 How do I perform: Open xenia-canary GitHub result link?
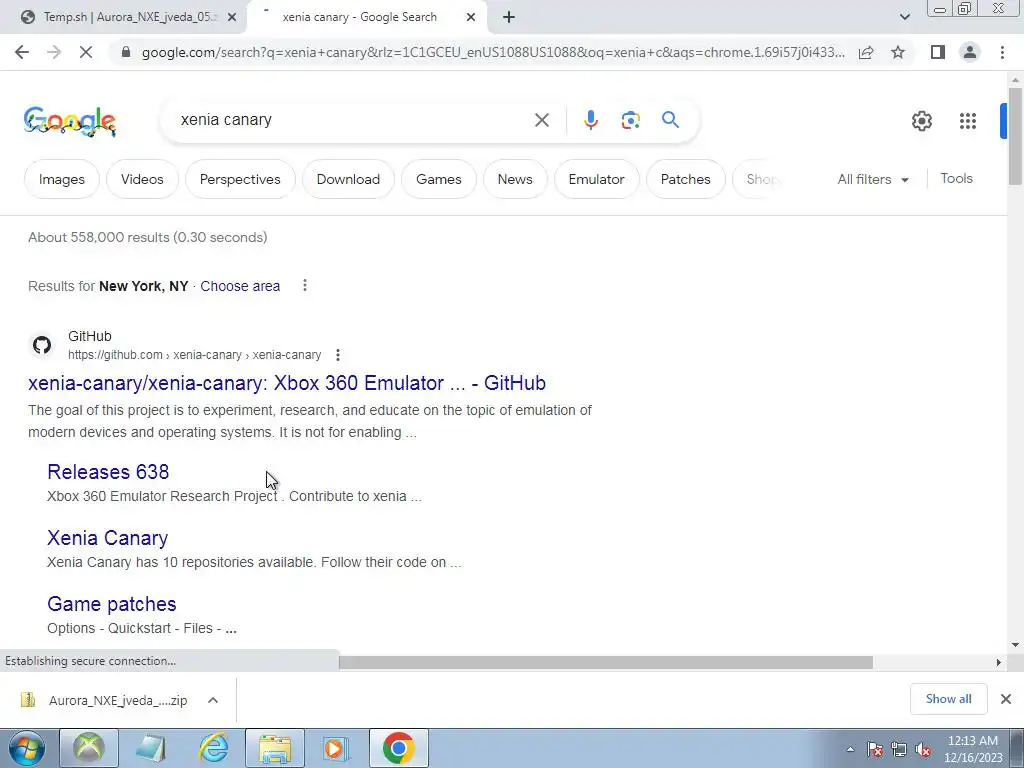287,383
